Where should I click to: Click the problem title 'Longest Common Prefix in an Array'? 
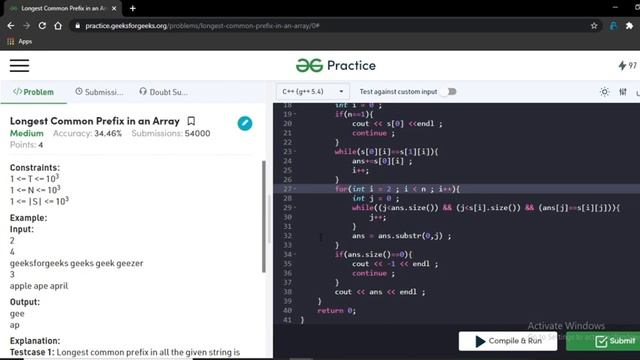(95, 121)
